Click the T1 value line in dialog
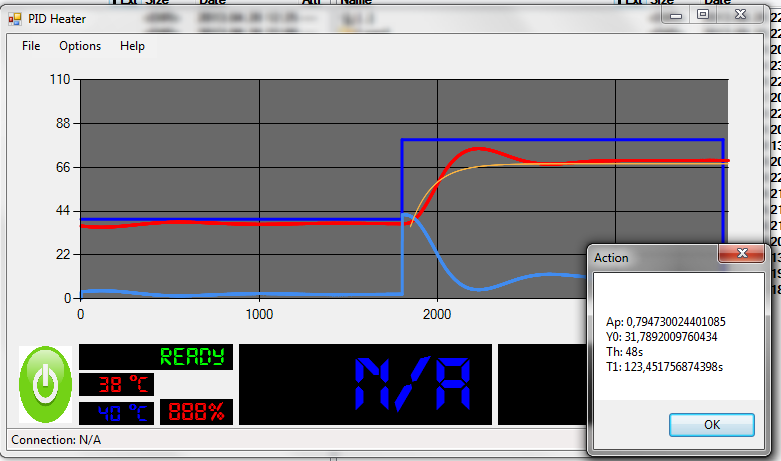Screen dimensions: 781x461 pos(664,367)
